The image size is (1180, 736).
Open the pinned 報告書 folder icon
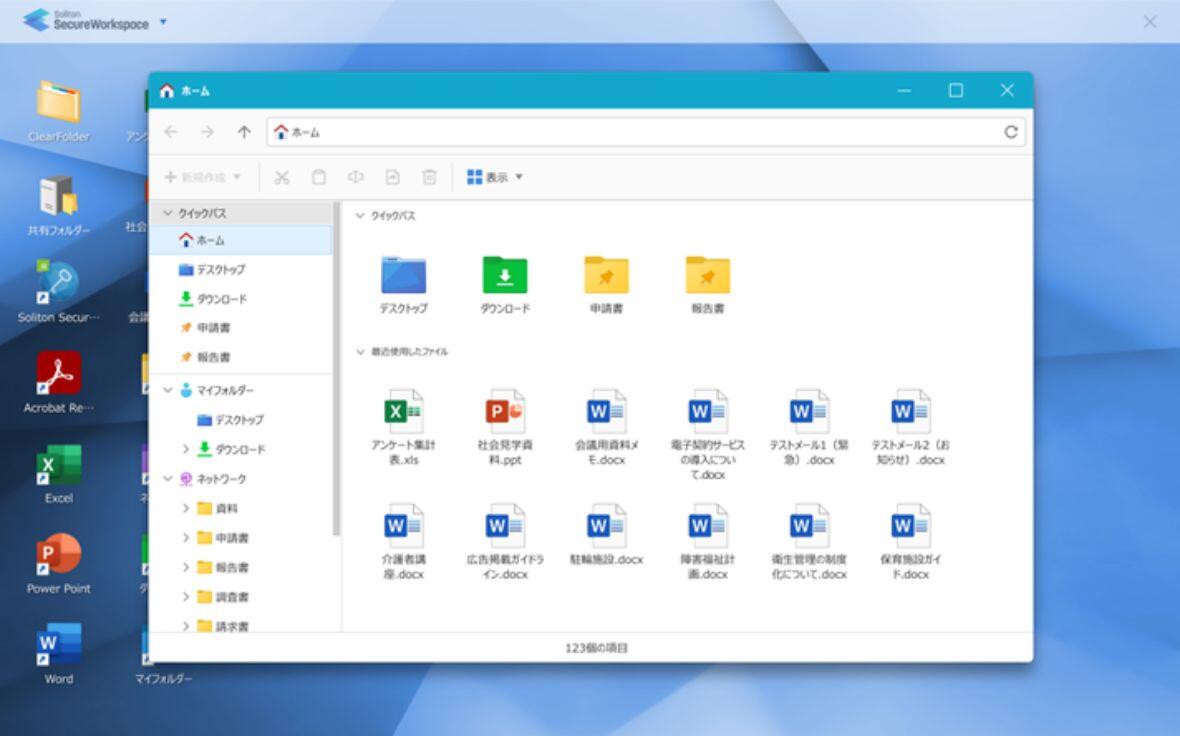(x=708, y=284)
